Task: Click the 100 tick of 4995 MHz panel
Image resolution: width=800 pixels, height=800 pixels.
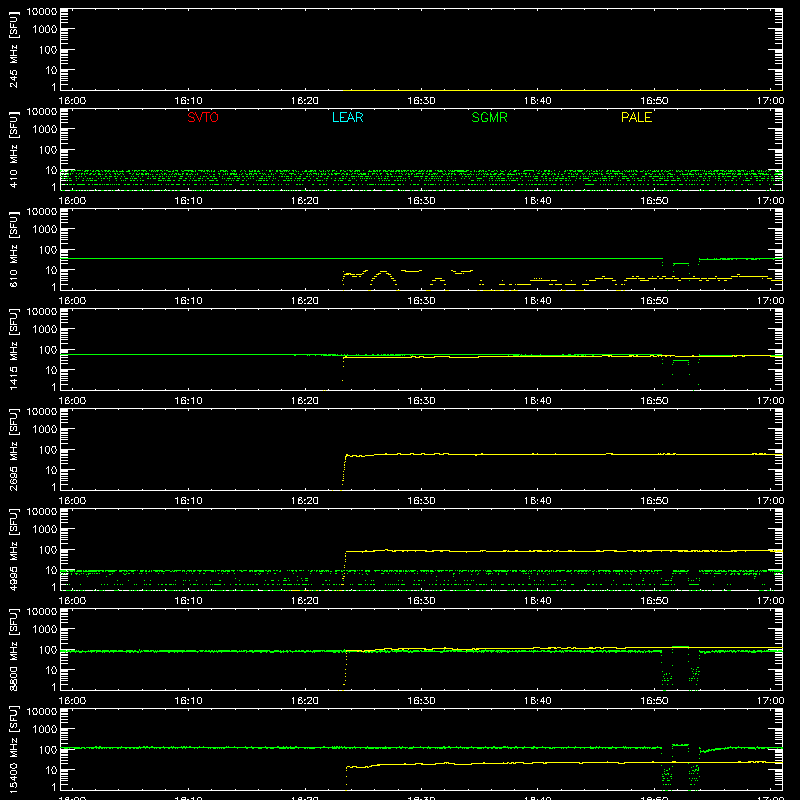Action: (x=48, y=549)
